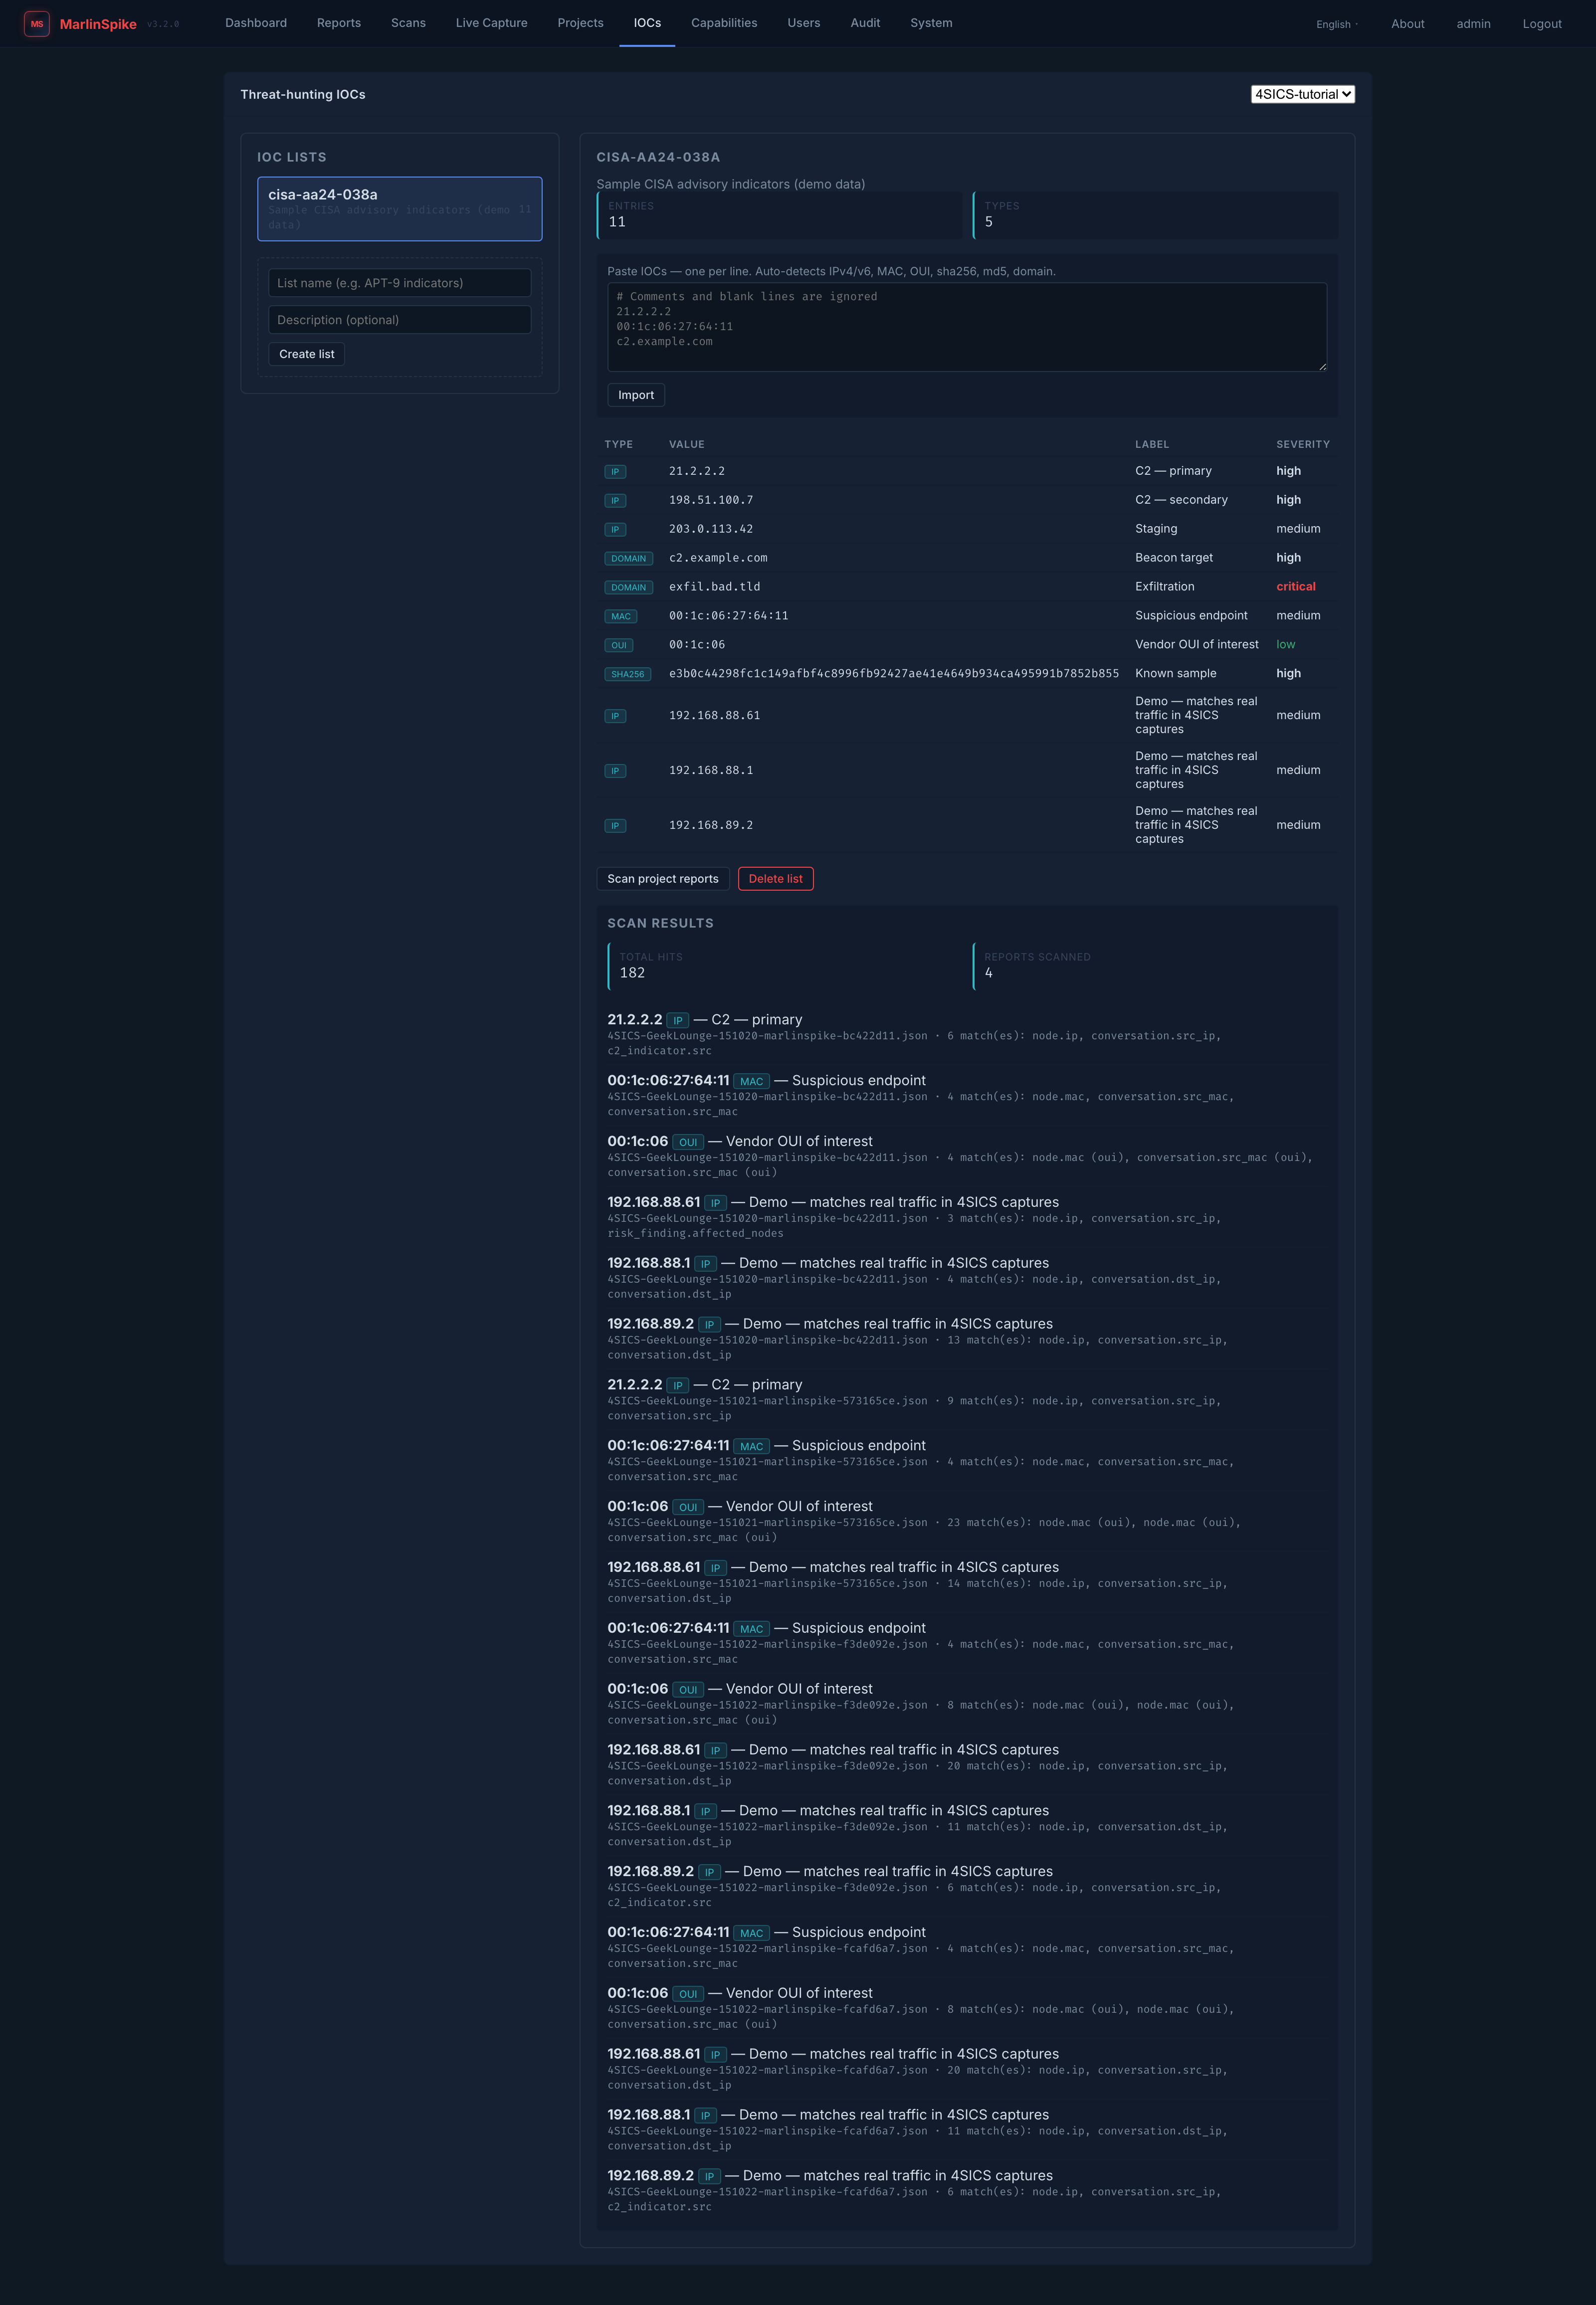Screen dimensions: 1596x2305
Task: Open Live Capture in the navigation
Action: point(492,23)
